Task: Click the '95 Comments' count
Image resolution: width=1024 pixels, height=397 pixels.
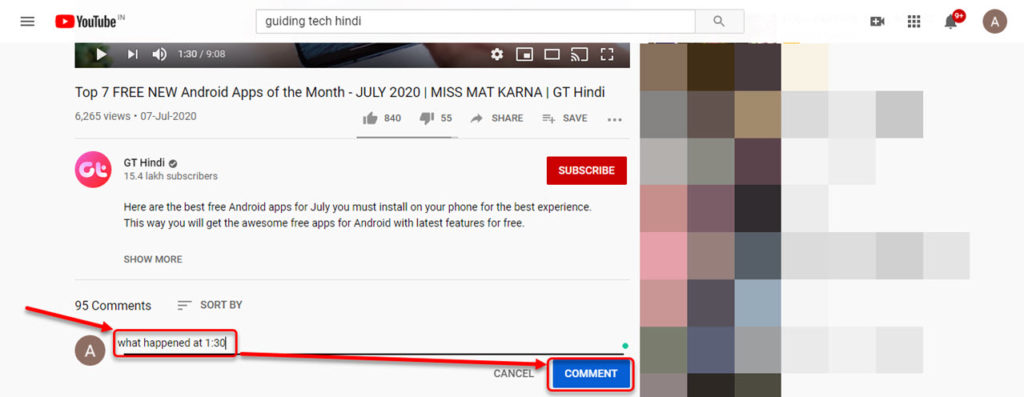Action: (113, 306)
